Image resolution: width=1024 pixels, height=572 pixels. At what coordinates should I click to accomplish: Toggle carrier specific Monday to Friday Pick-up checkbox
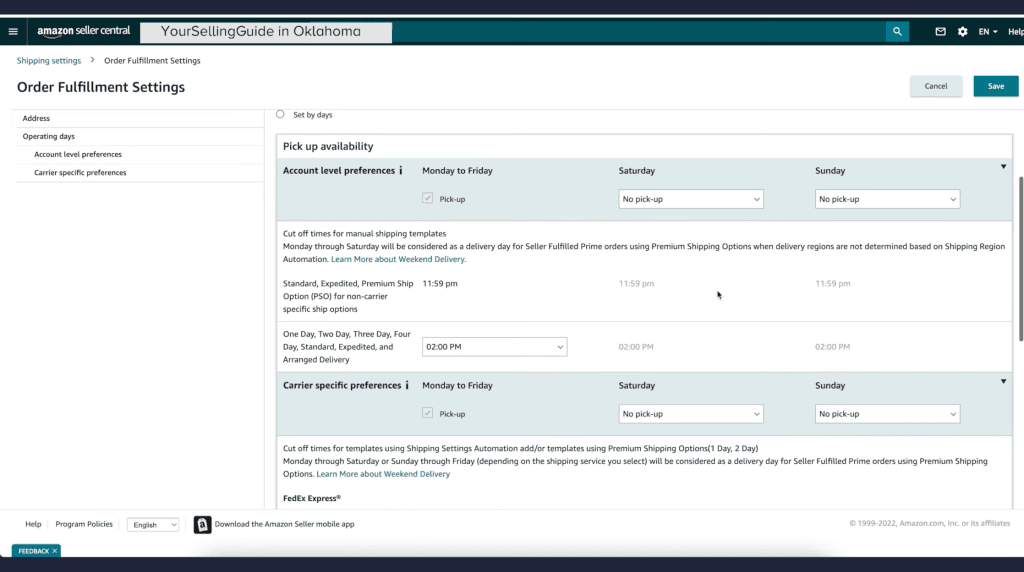[x=428, y=413]
